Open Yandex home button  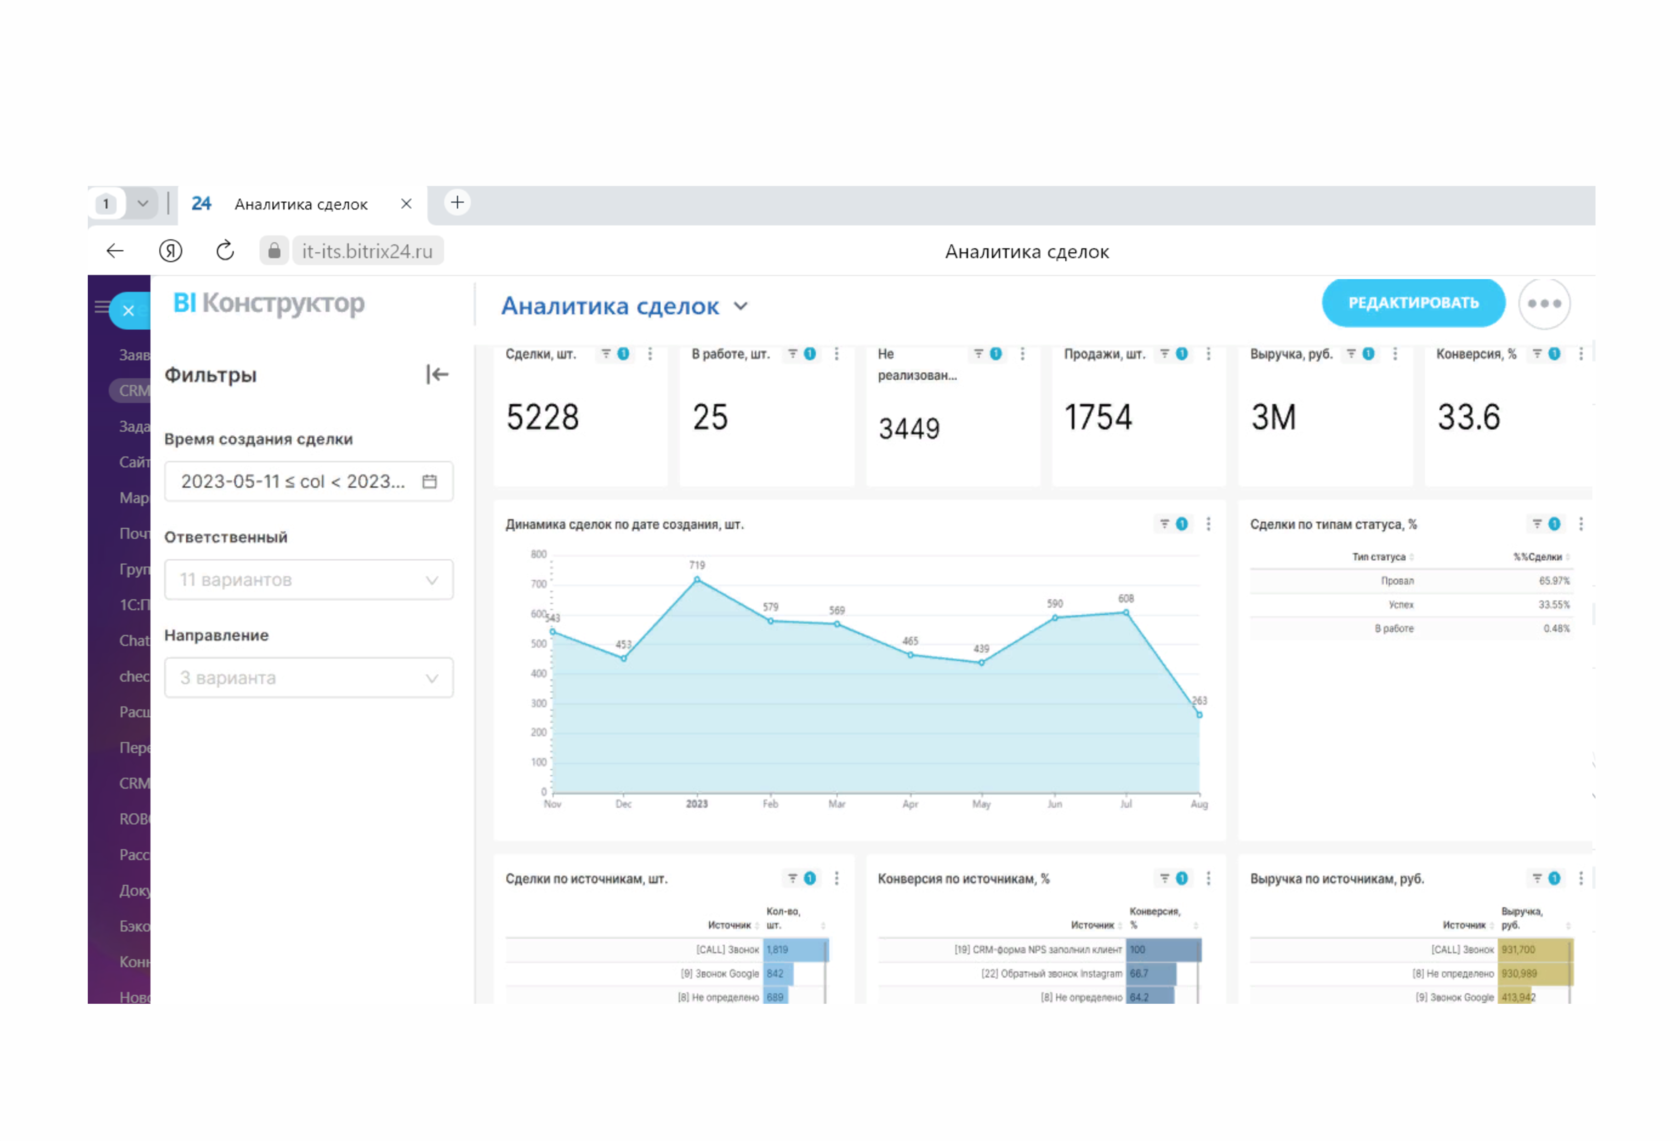[171, 251]
